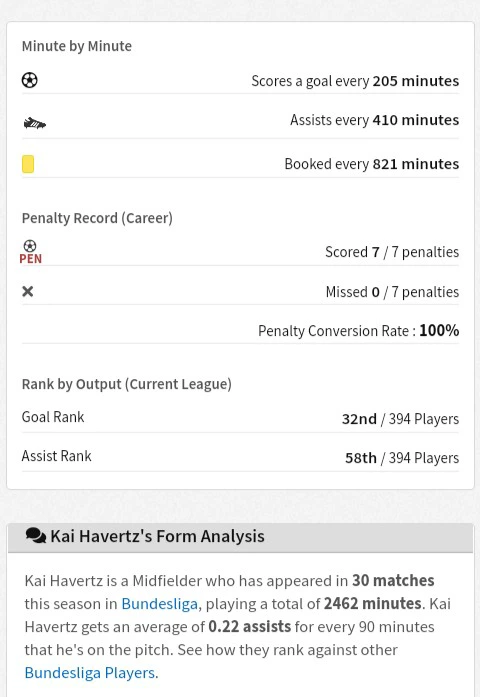Click the soccer ball goal icon
The width and height of the screenshot is (480, 697).
click(30, 80)
